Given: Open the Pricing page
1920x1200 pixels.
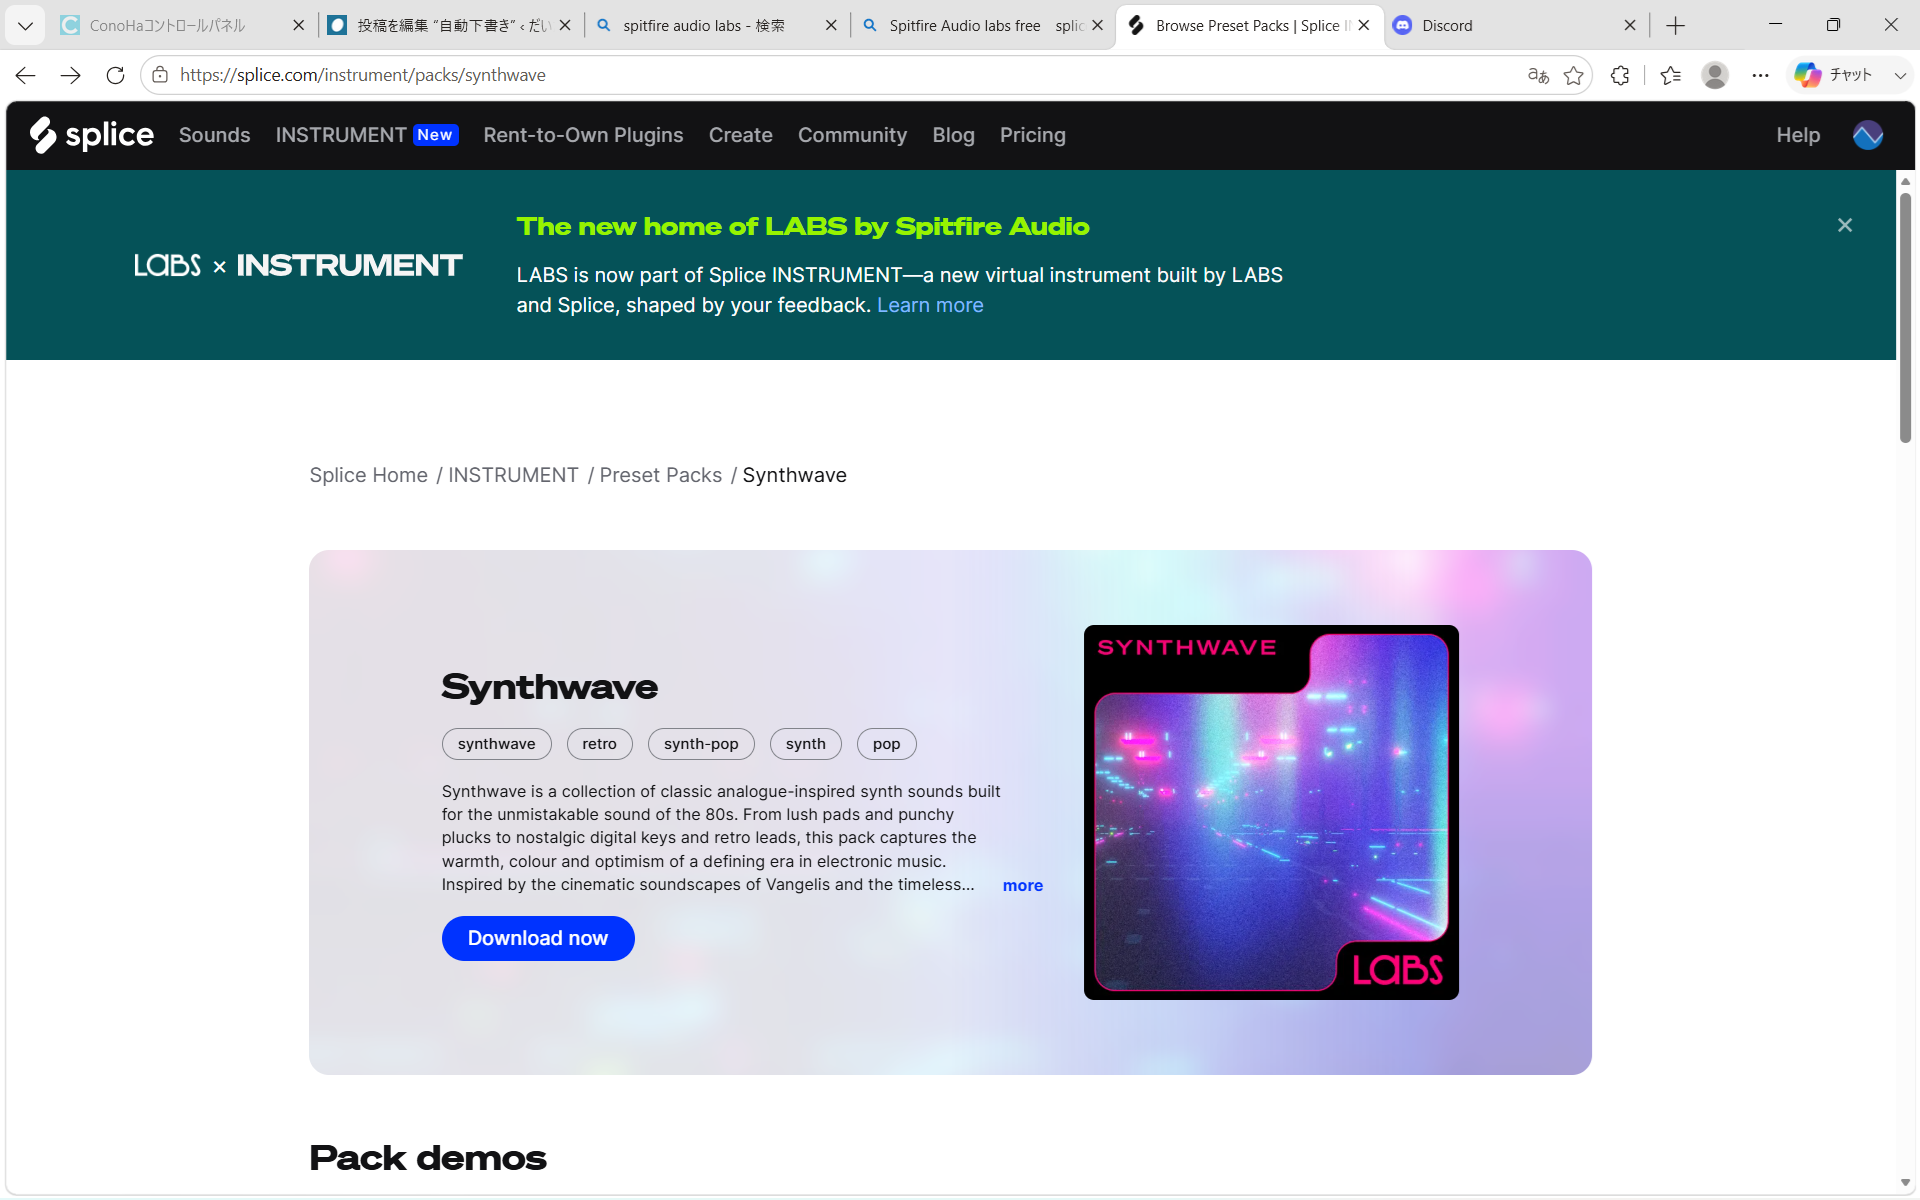Looking at the screenshot, I should (1032, 135).
